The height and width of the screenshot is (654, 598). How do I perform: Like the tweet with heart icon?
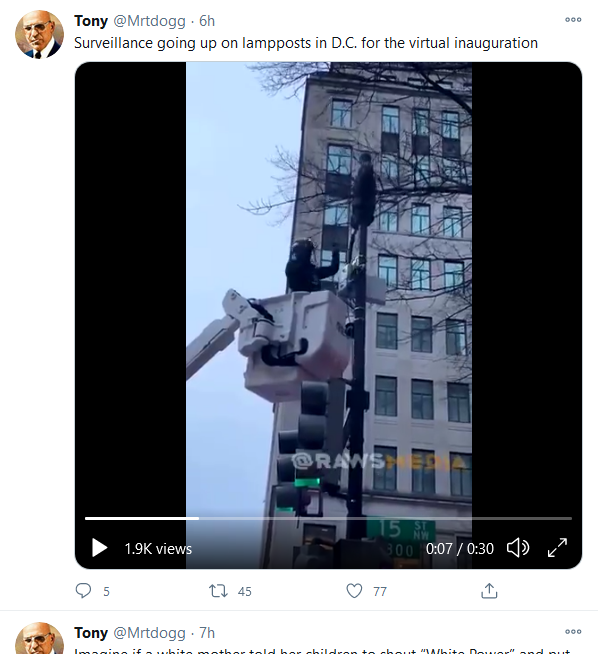354,591
